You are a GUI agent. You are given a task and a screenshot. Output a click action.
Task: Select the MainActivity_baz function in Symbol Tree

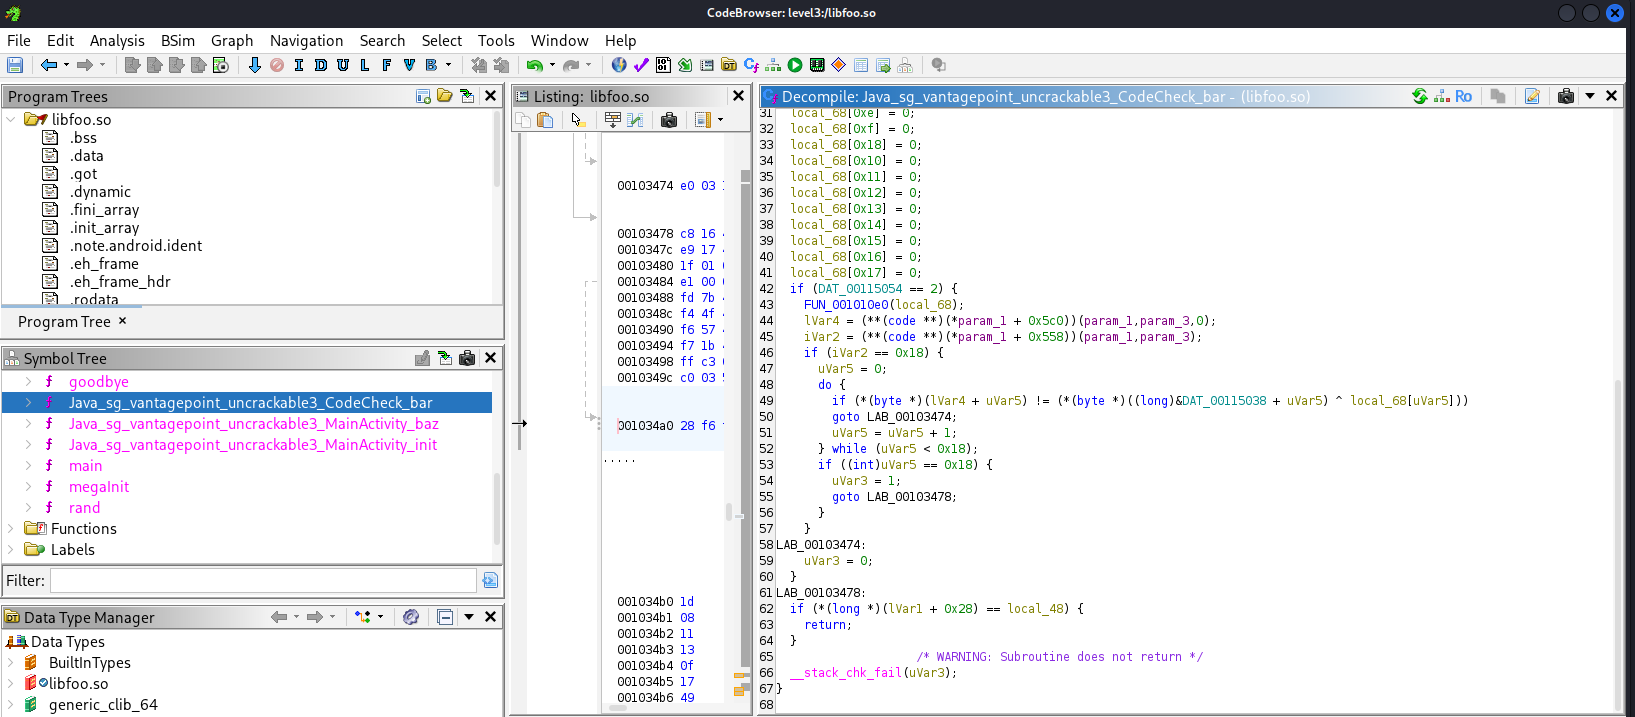253,424
